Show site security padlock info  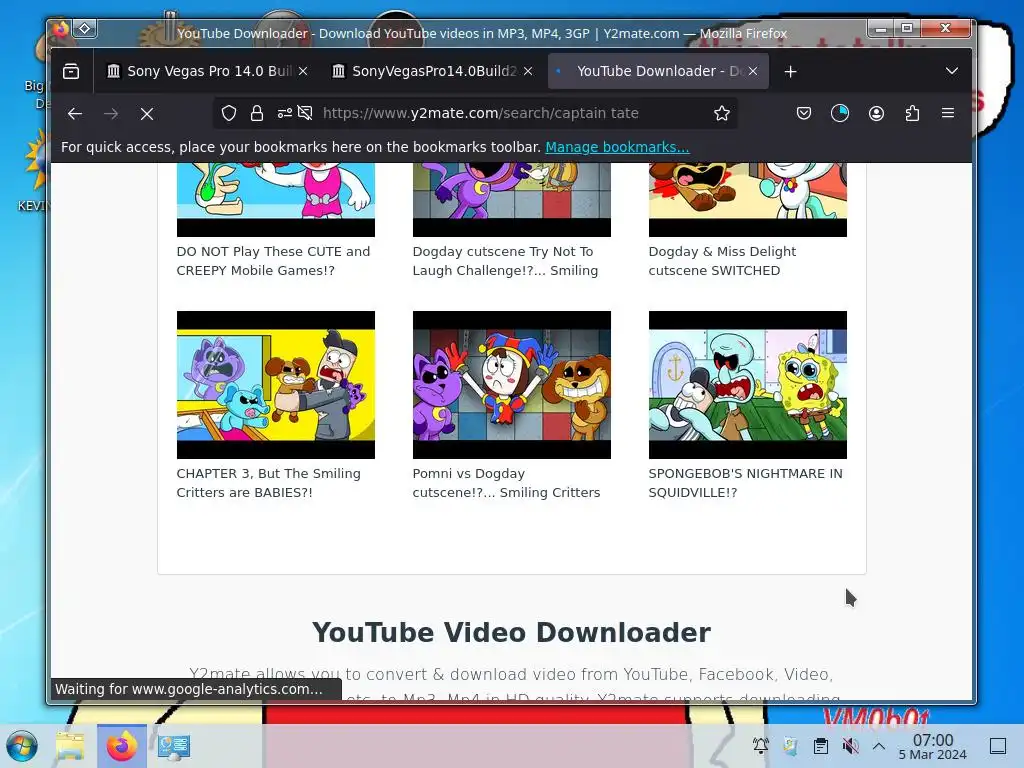[257, 113]
